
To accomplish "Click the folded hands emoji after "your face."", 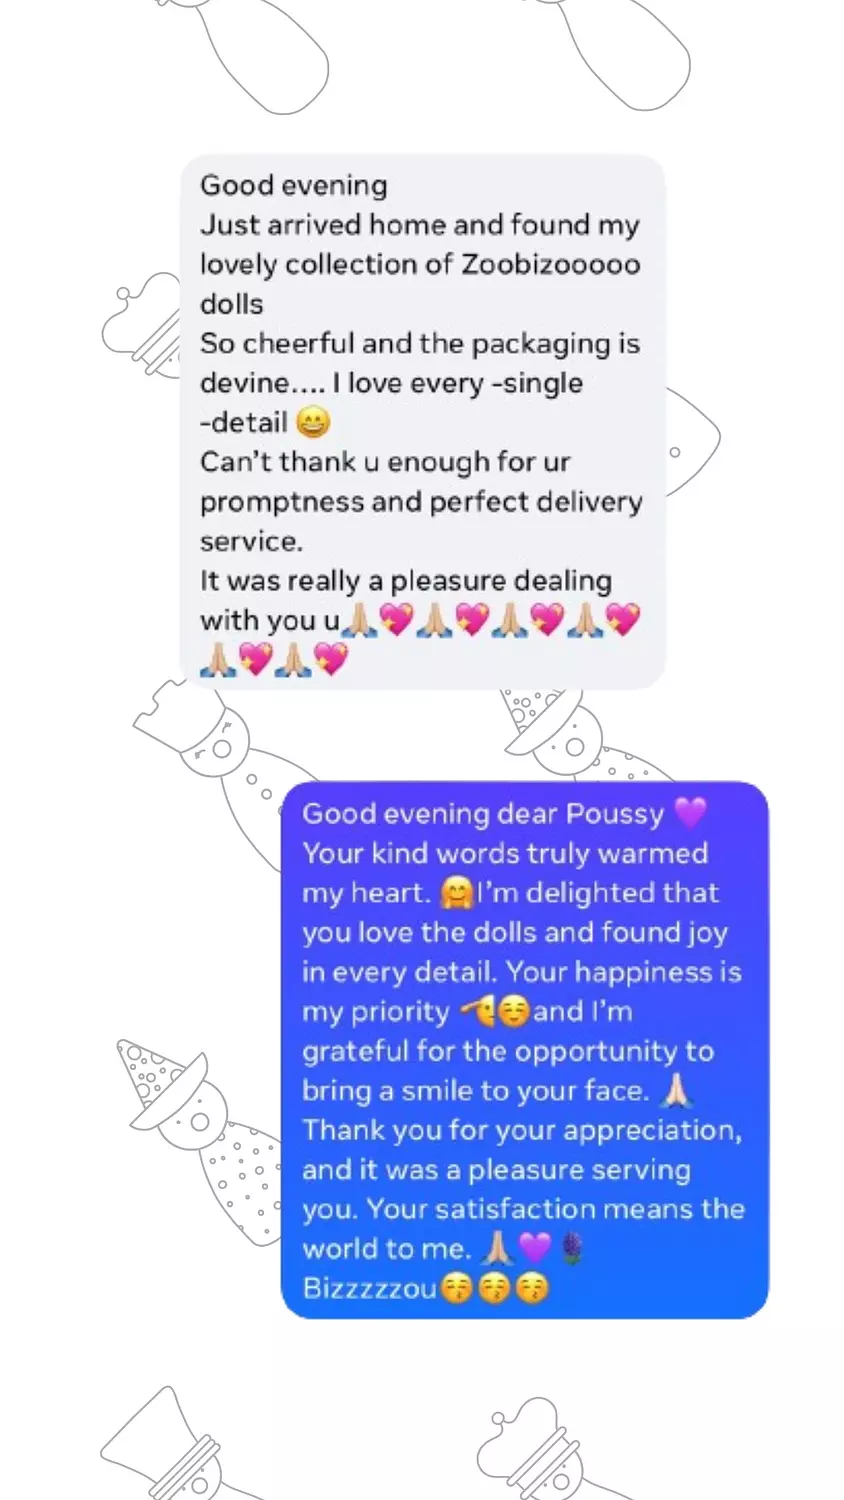I will [677, 1091].
